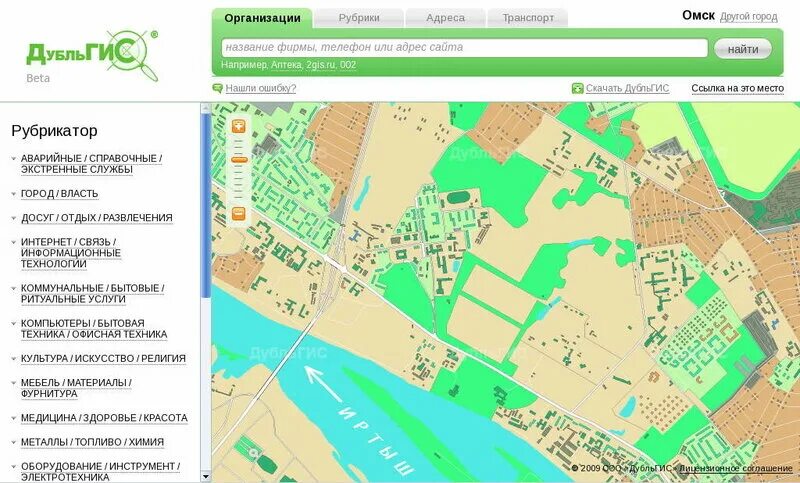Open ИНТЕРНЕТ / СВЯЗЬ / ИНФОРМАЦИОННЫЕ ТЕХНОЛОГИИ rubric
The image size is (800, 483).
click(x=71, y=253)
